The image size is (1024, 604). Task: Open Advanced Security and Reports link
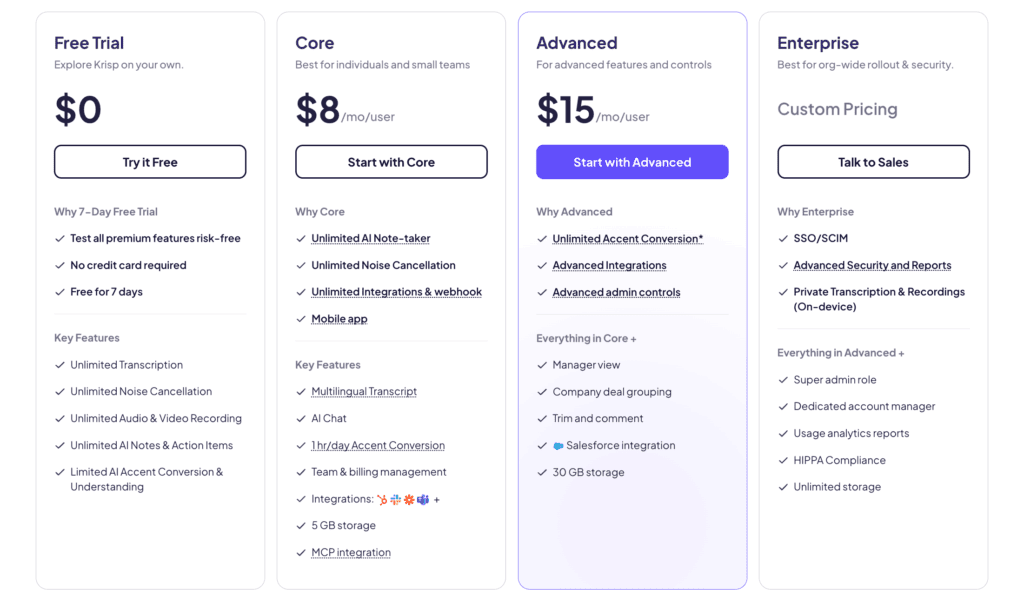[872, 266]
